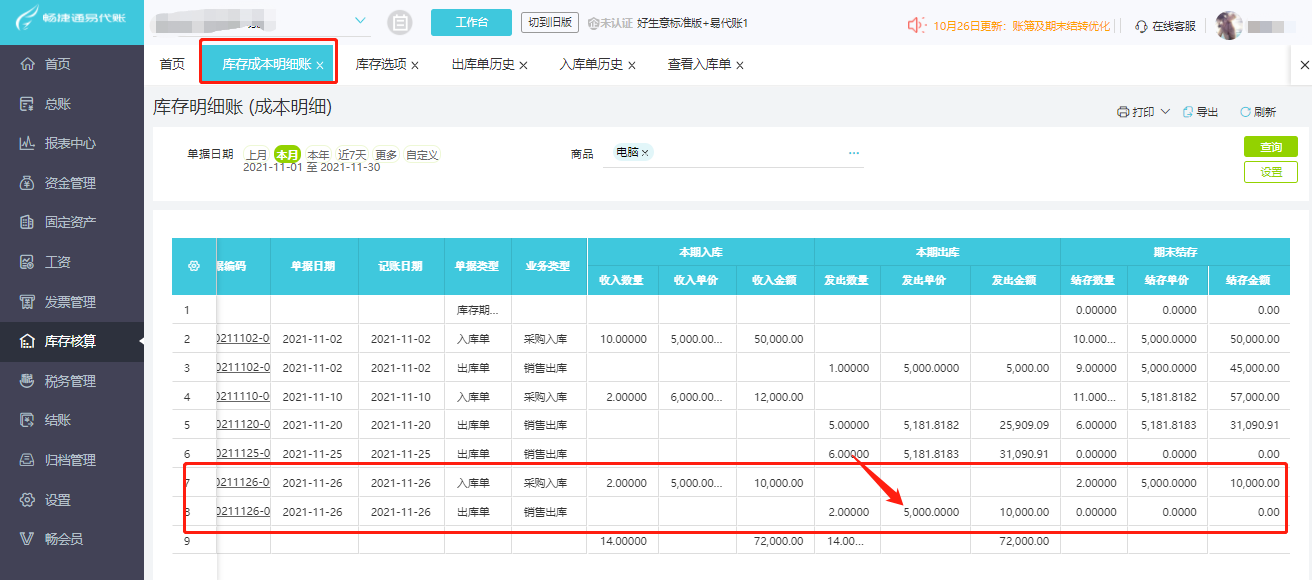Expand the company selector dropdown
Screen dimensions: 1312x580
coord(361,21)
